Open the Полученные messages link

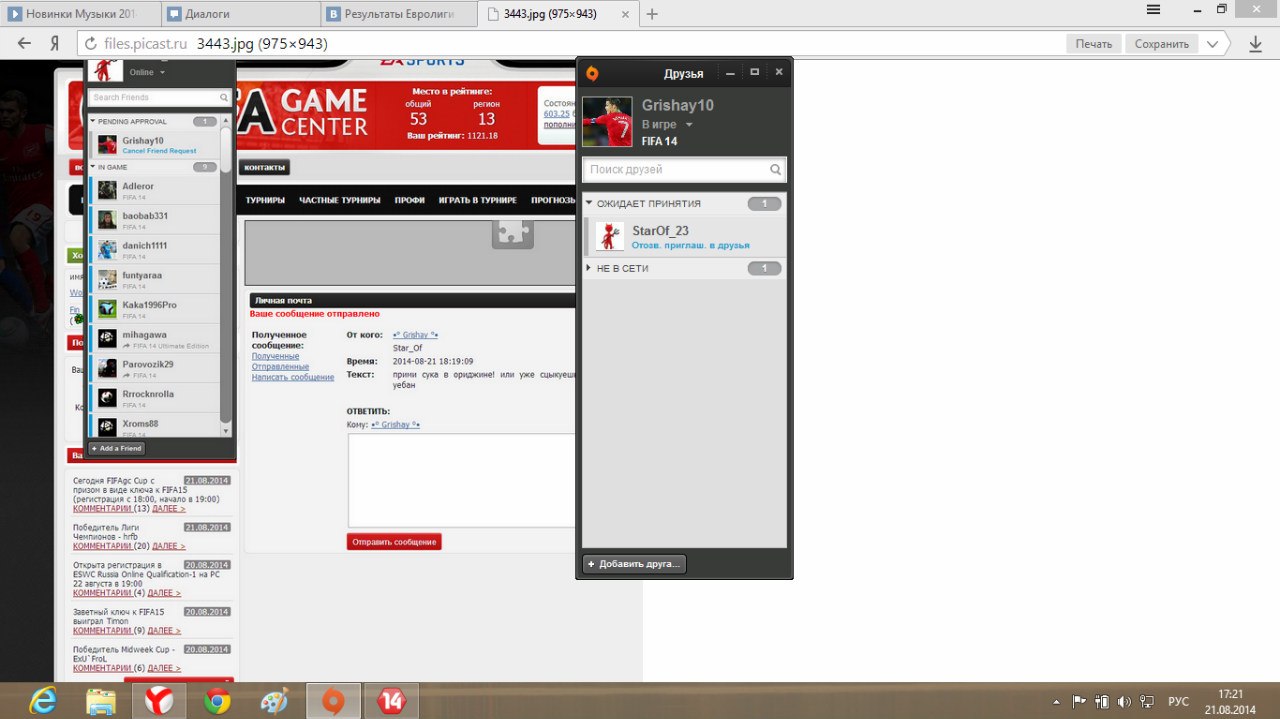tap(275, 356)
